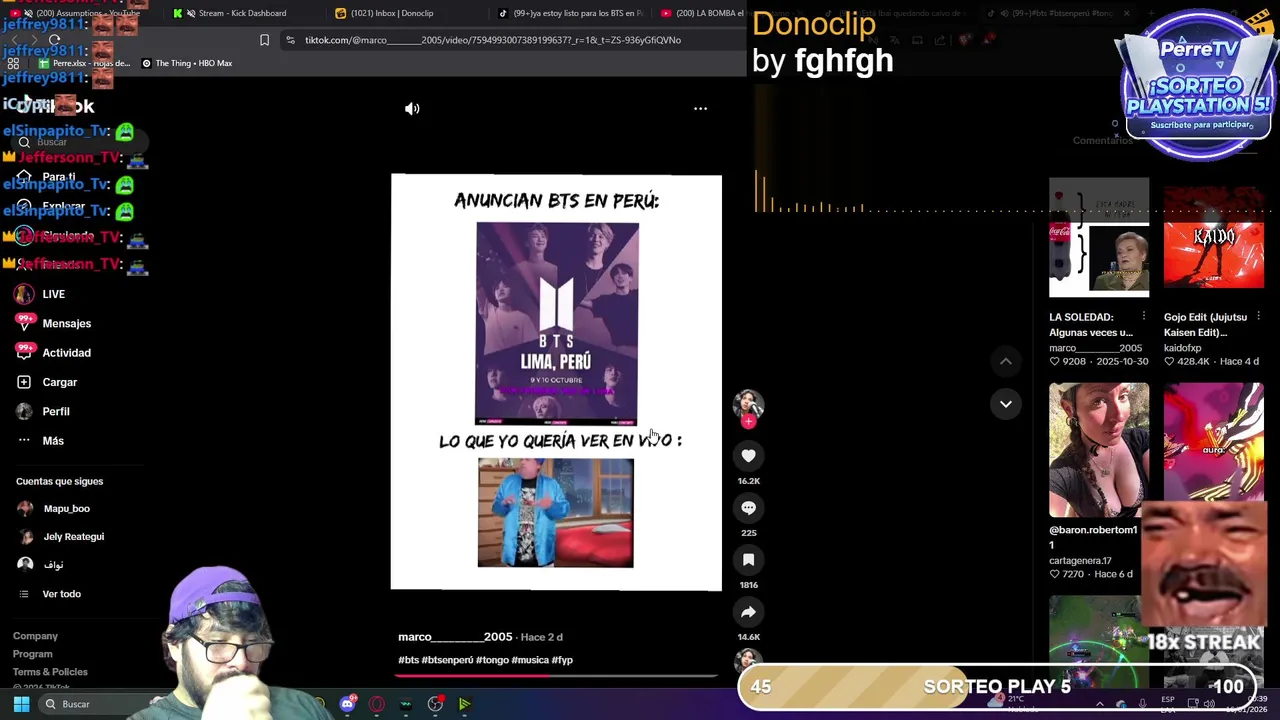
Task: Open The Thing HBO Max bookmark
Action: coord(187,63)
